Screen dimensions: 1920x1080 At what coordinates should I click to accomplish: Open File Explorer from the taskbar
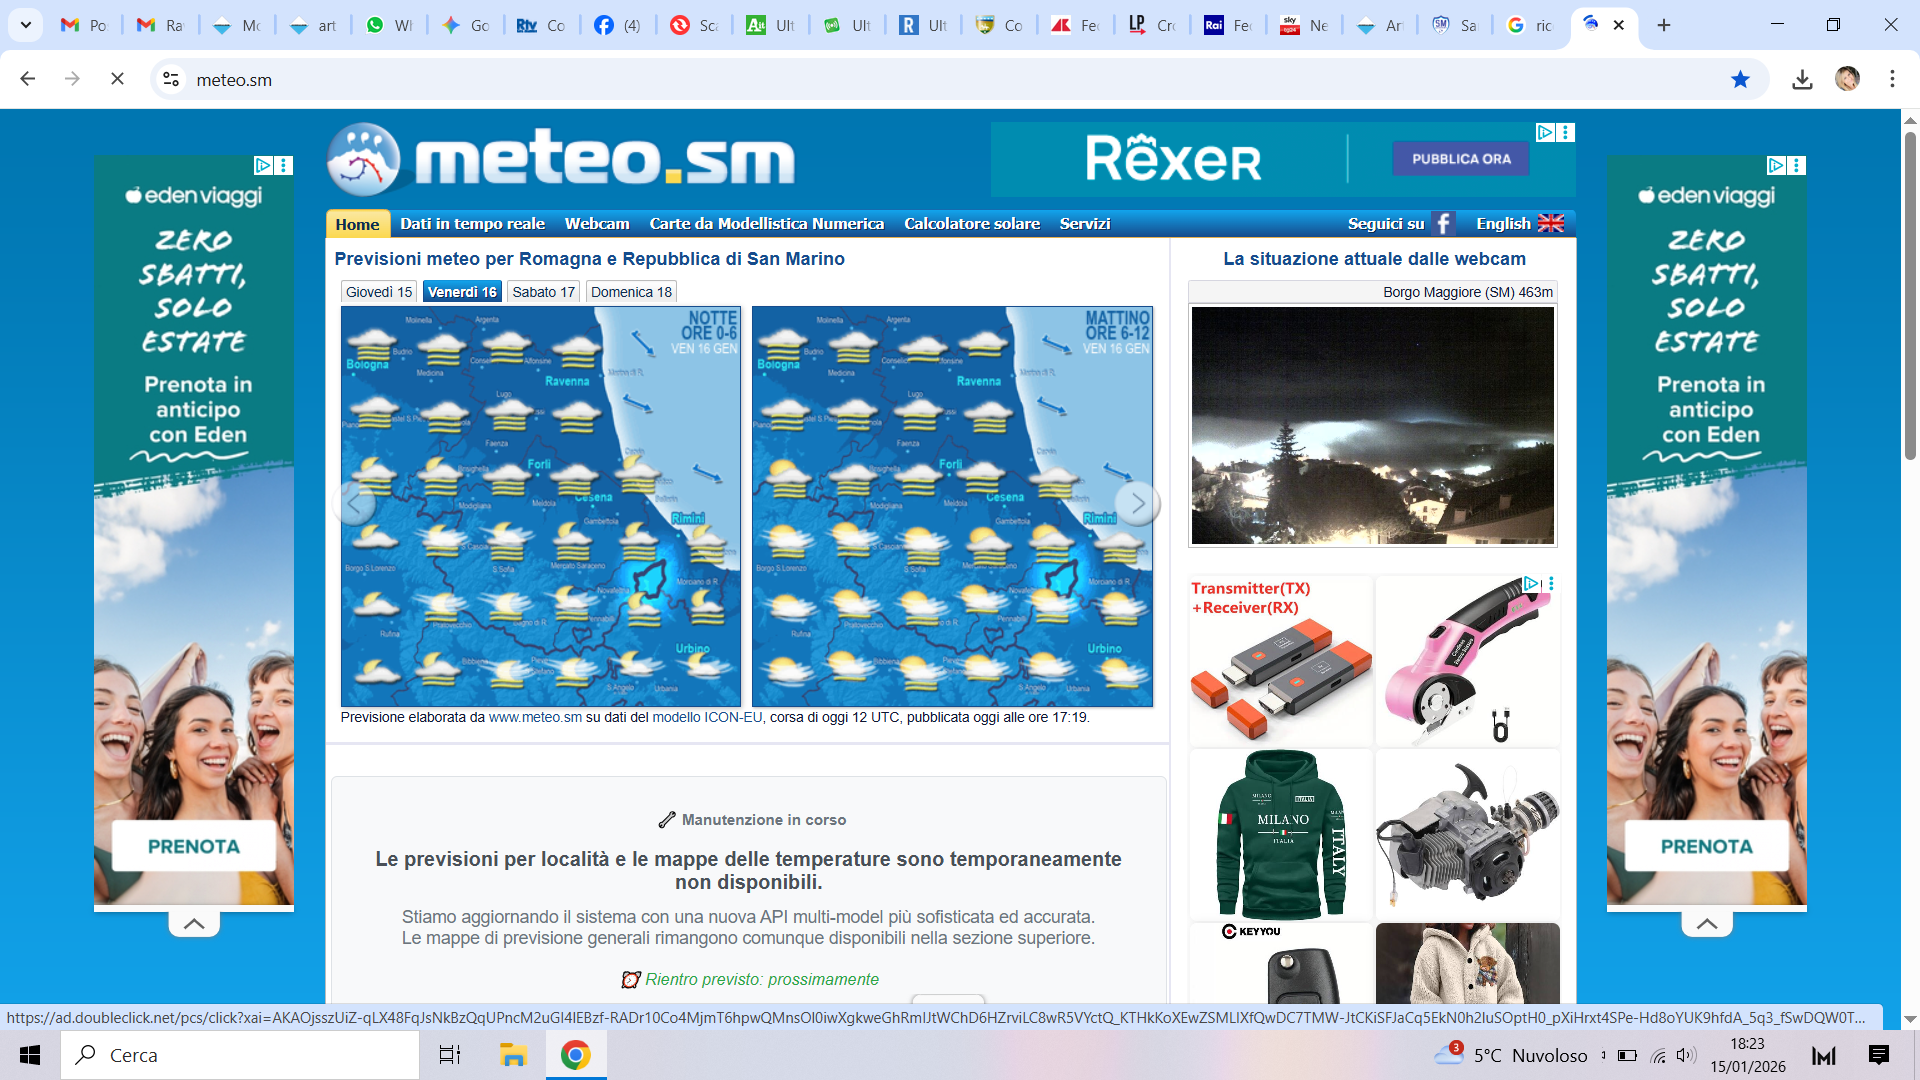pyautogui.click(x=513, y=1055)
